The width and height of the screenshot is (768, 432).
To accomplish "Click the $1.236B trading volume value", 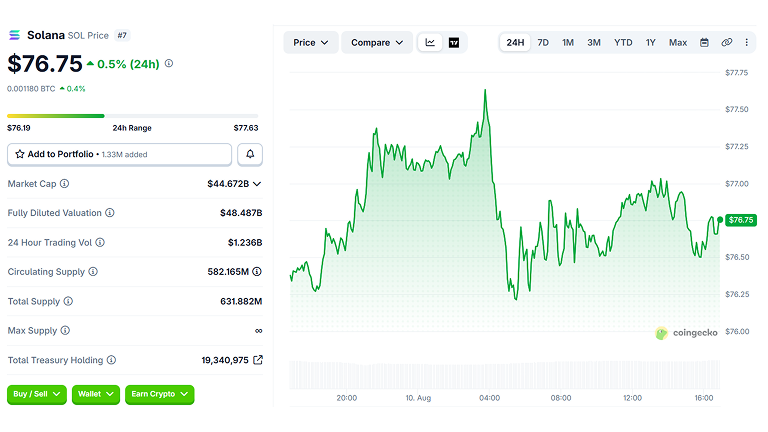I will (245, 242).
